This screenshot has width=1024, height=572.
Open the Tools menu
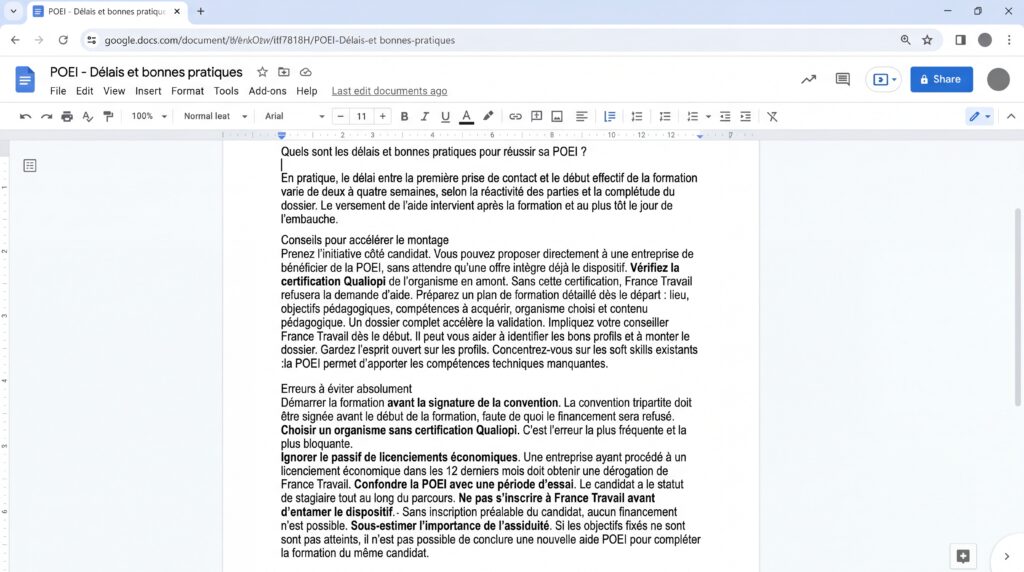click(226, 91)
